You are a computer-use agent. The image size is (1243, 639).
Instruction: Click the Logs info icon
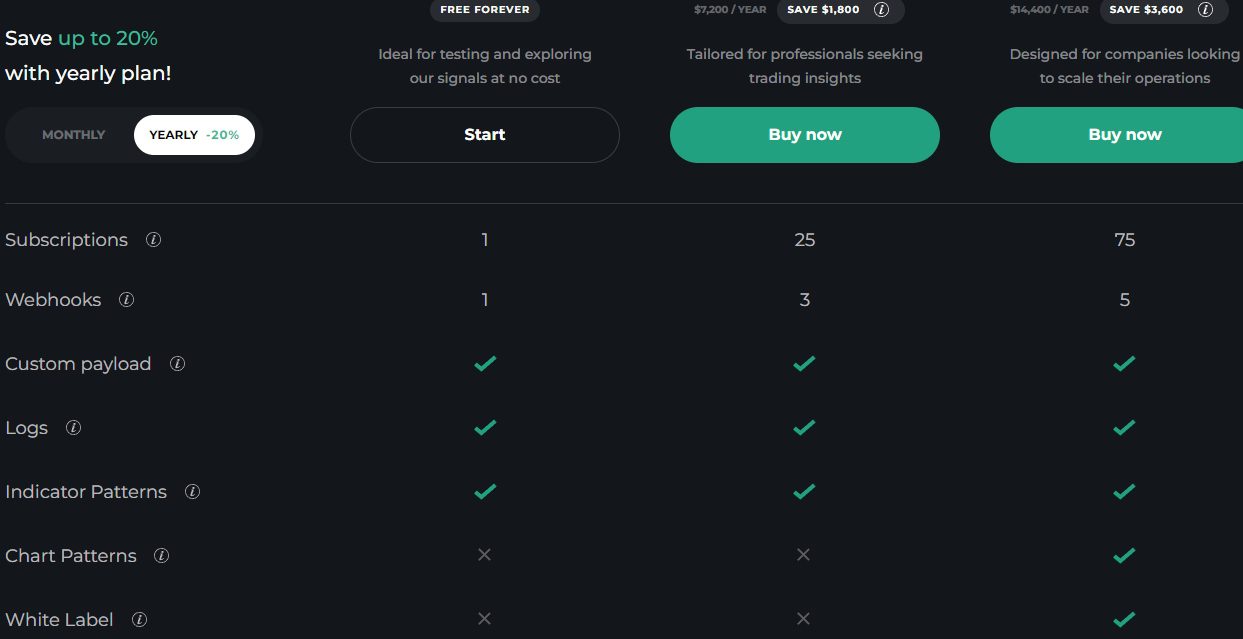[73, 428]
